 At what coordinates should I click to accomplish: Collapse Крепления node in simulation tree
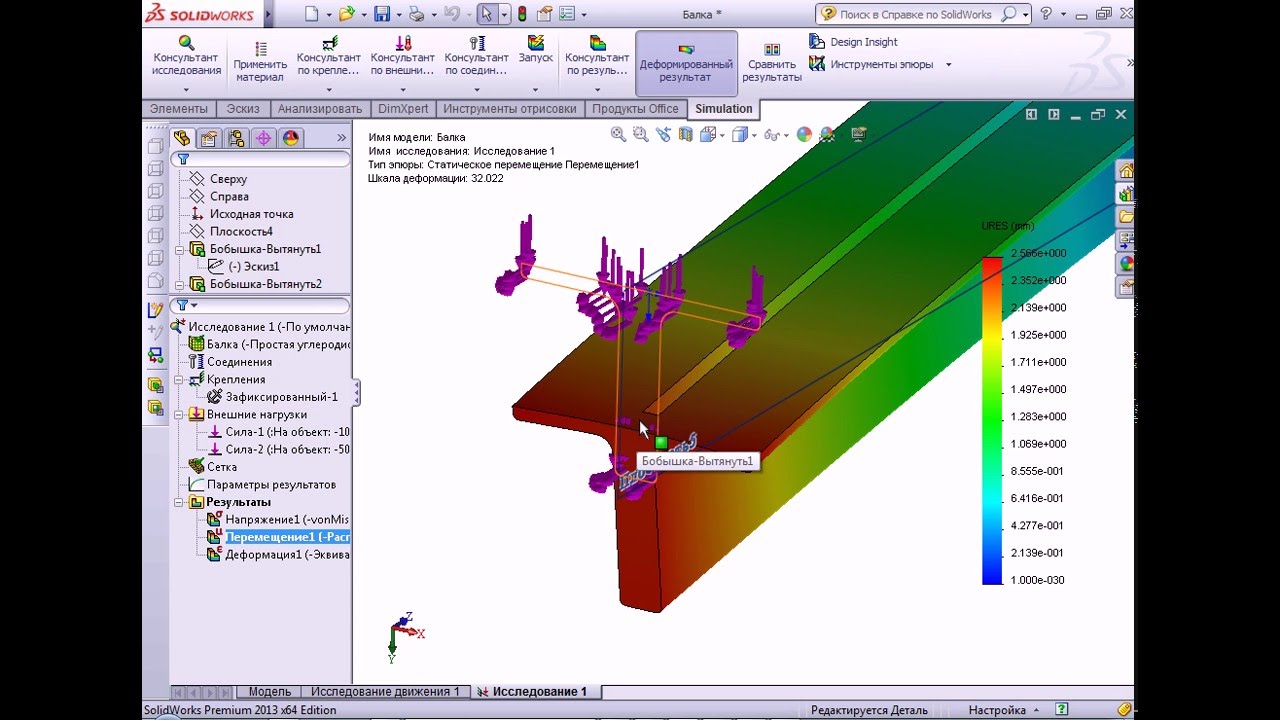coord(180,379)
